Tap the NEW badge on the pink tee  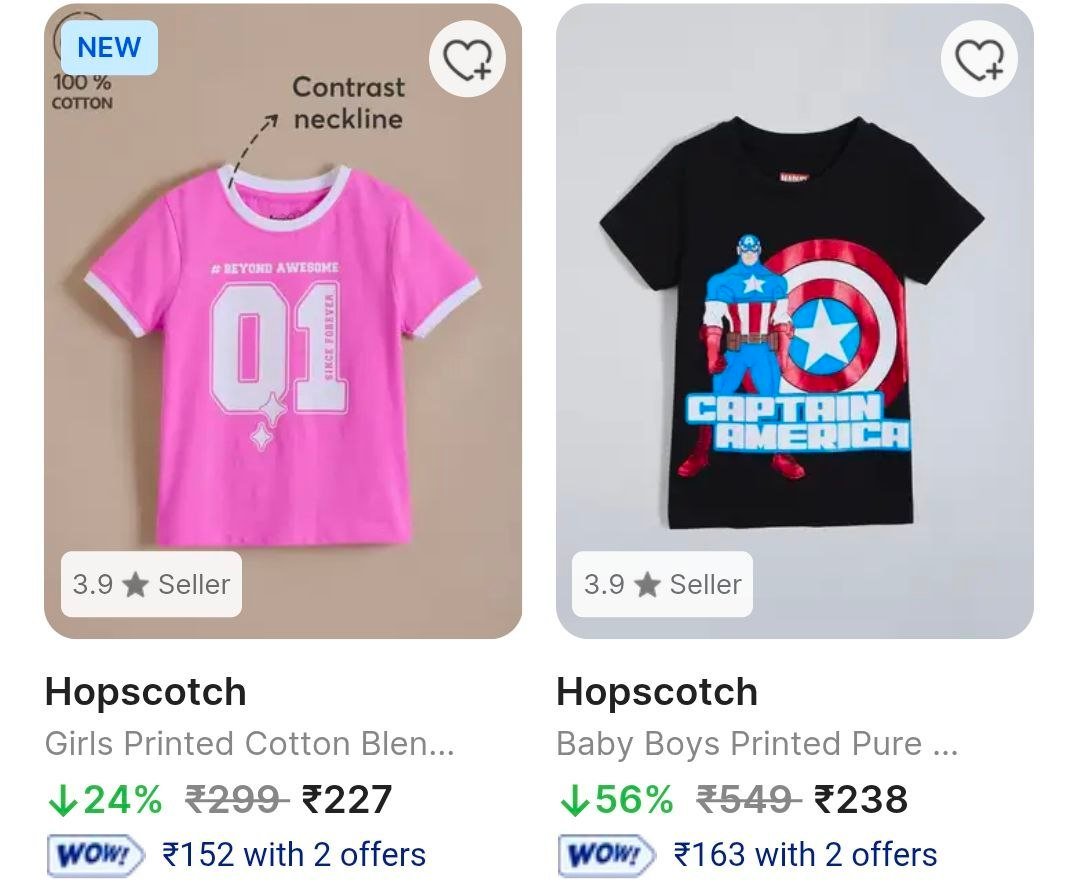coord(110,47)
